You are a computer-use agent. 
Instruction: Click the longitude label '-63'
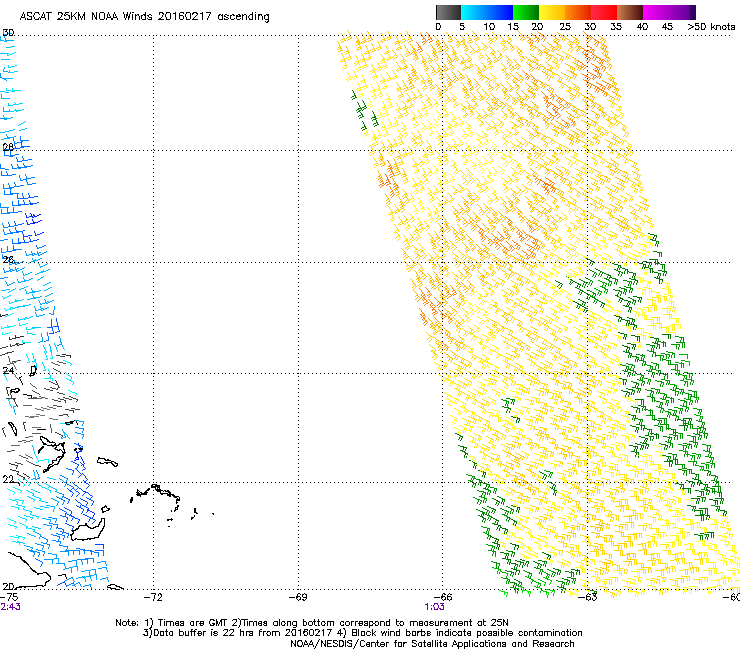click(588, 597)
